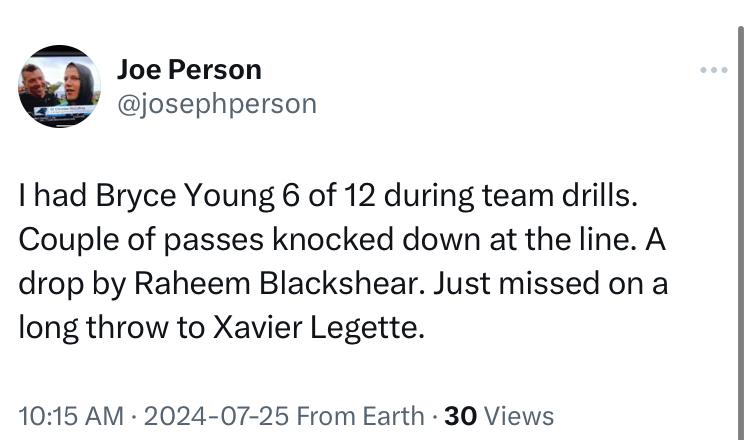Click the @josephperson handle
750x440 pixels.
click(216, 103)
